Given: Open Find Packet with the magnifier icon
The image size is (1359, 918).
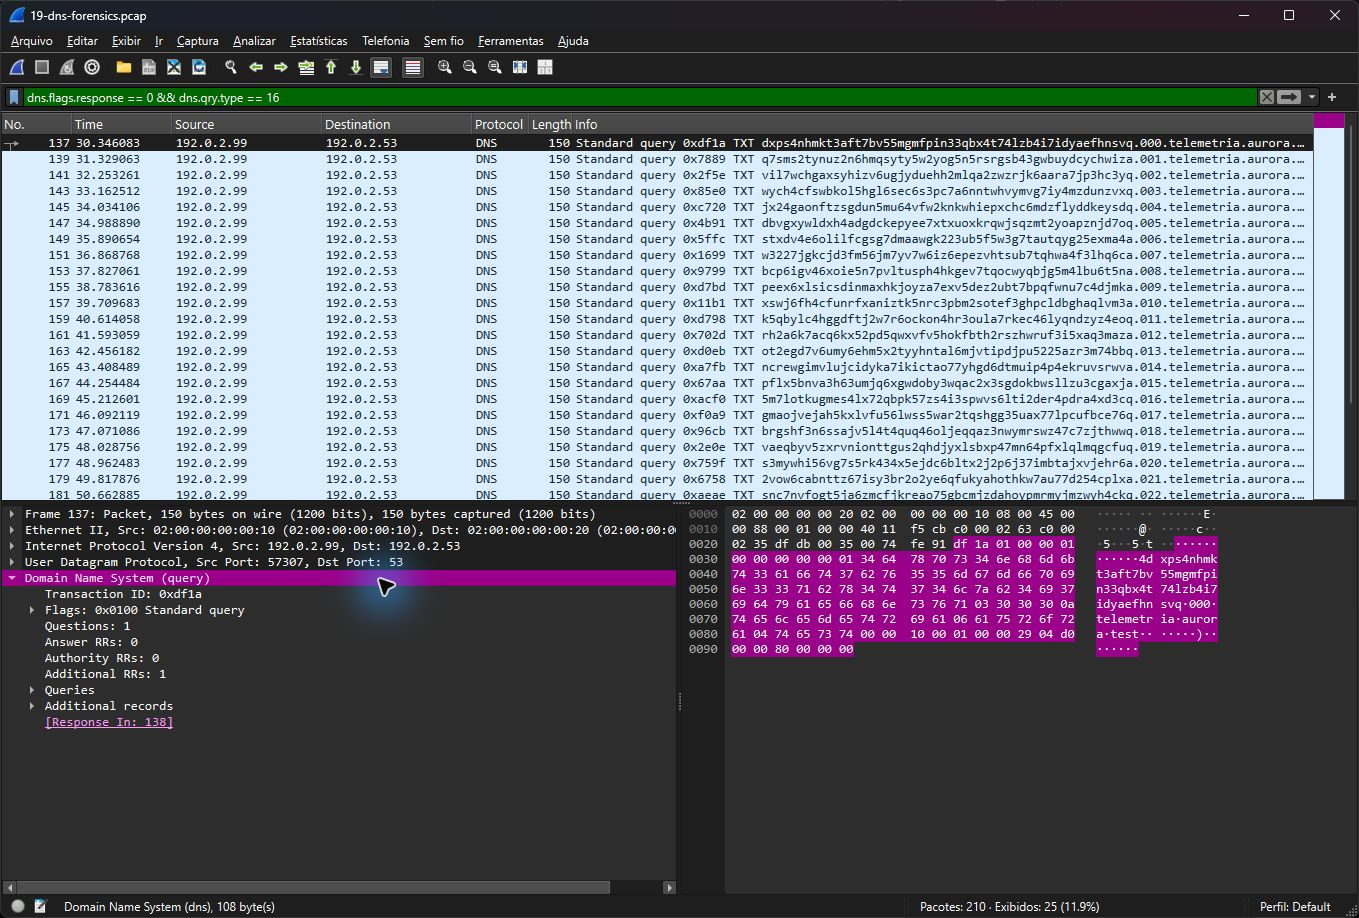Looking at the screenshot, I should [231, 67].
